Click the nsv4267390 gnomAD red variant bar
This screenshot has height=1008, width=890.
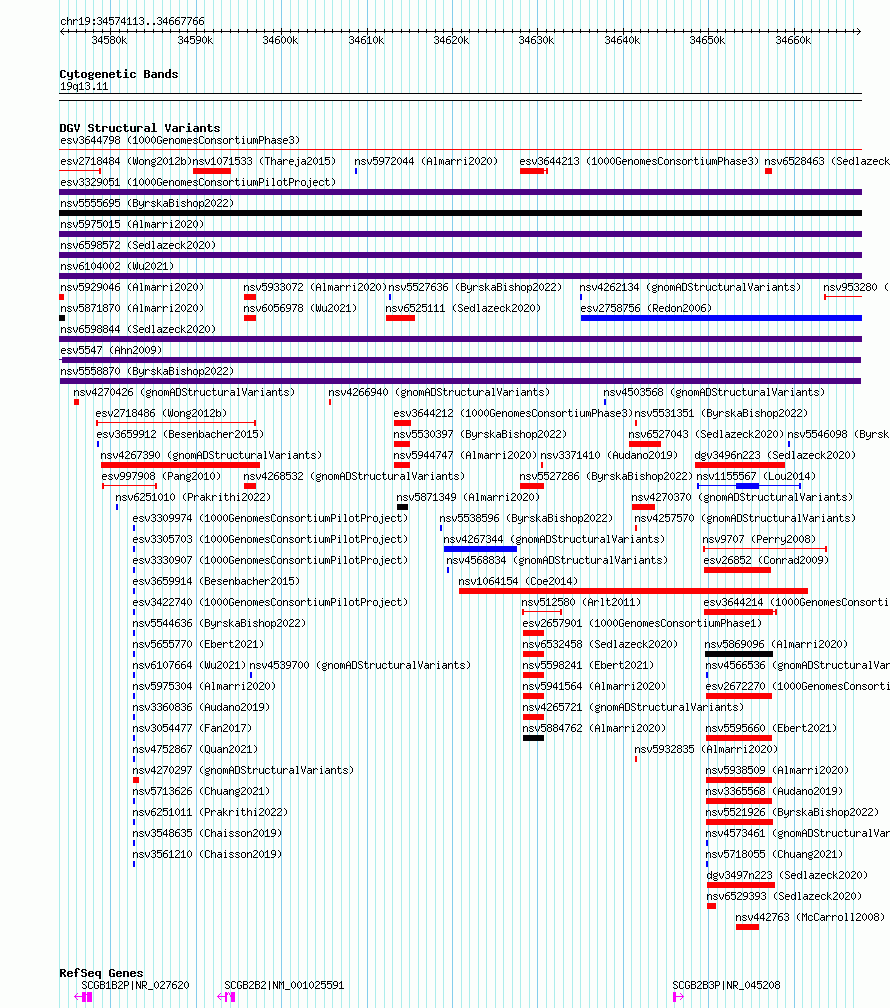[x=181, y=465]
